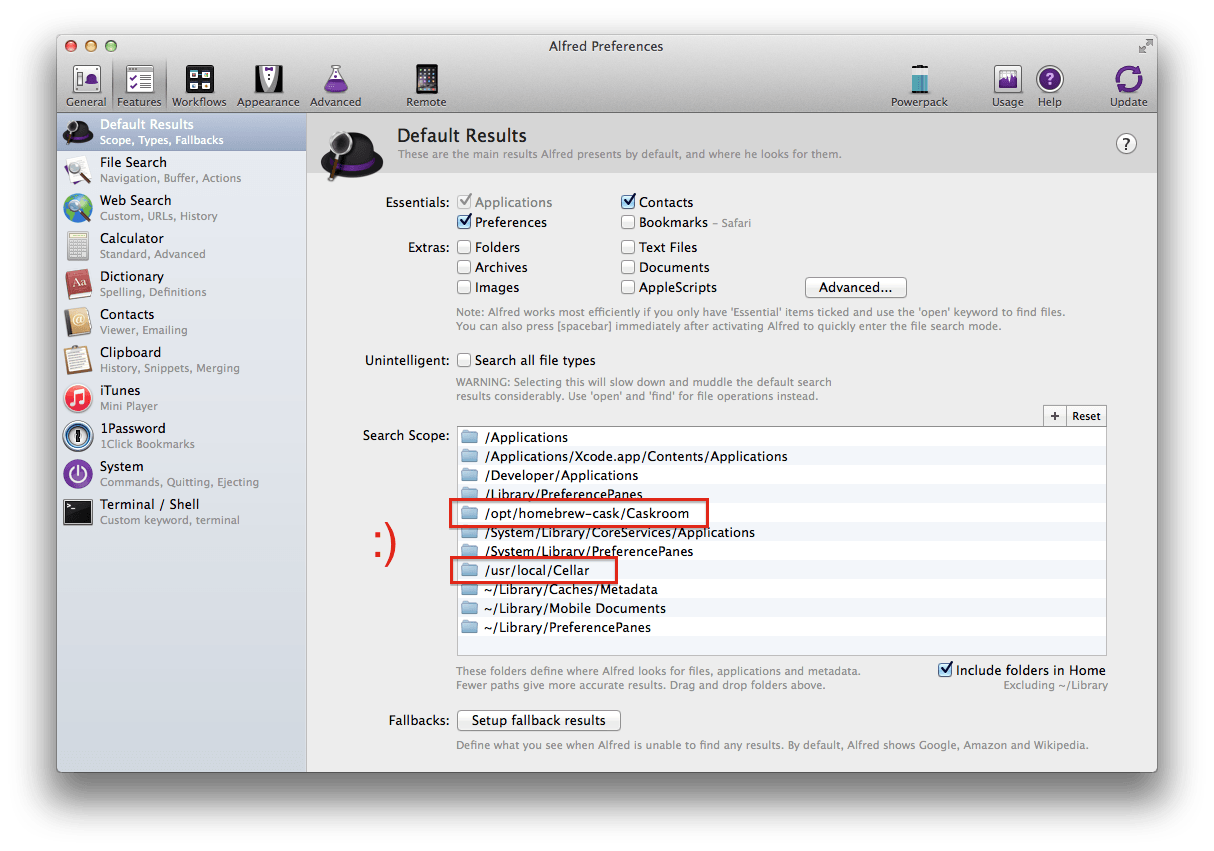Uncheck Include folders in Home

pos(945,670)
